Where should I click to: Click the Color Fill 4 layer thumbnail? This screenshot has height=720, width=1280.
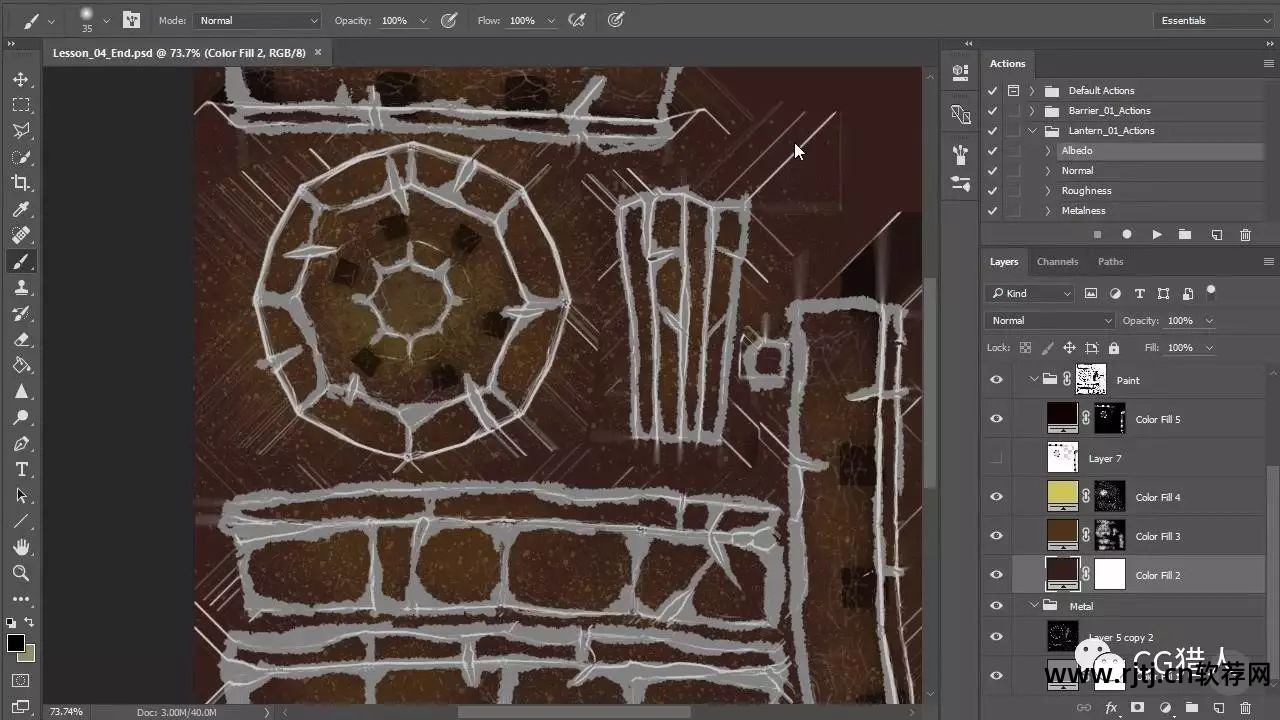coord(1062,496)
